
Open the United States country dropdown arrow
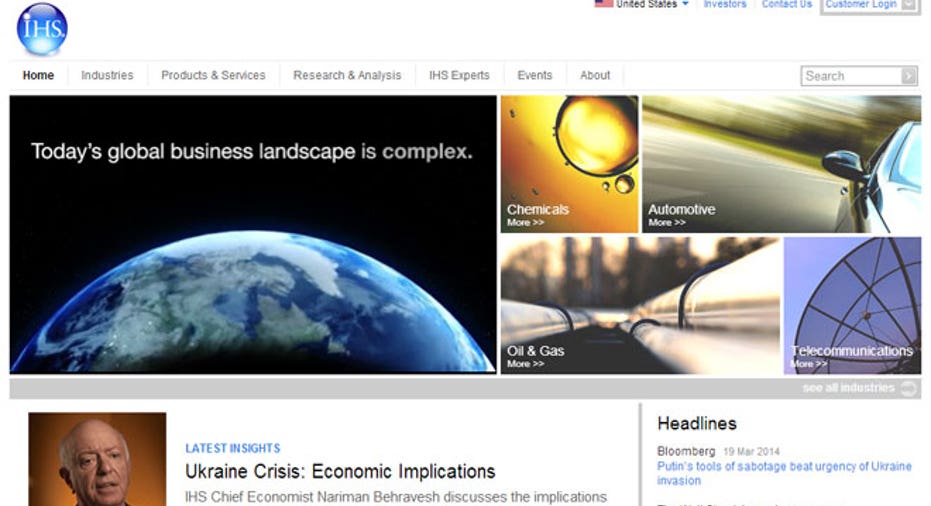(685, 4)
